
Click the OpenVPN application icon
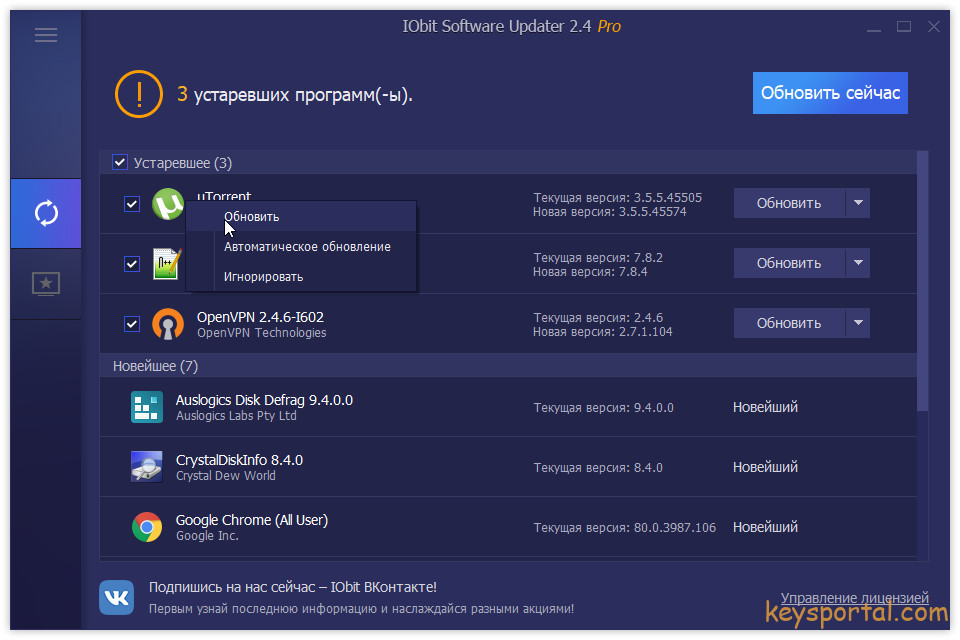tap(167, 324)
